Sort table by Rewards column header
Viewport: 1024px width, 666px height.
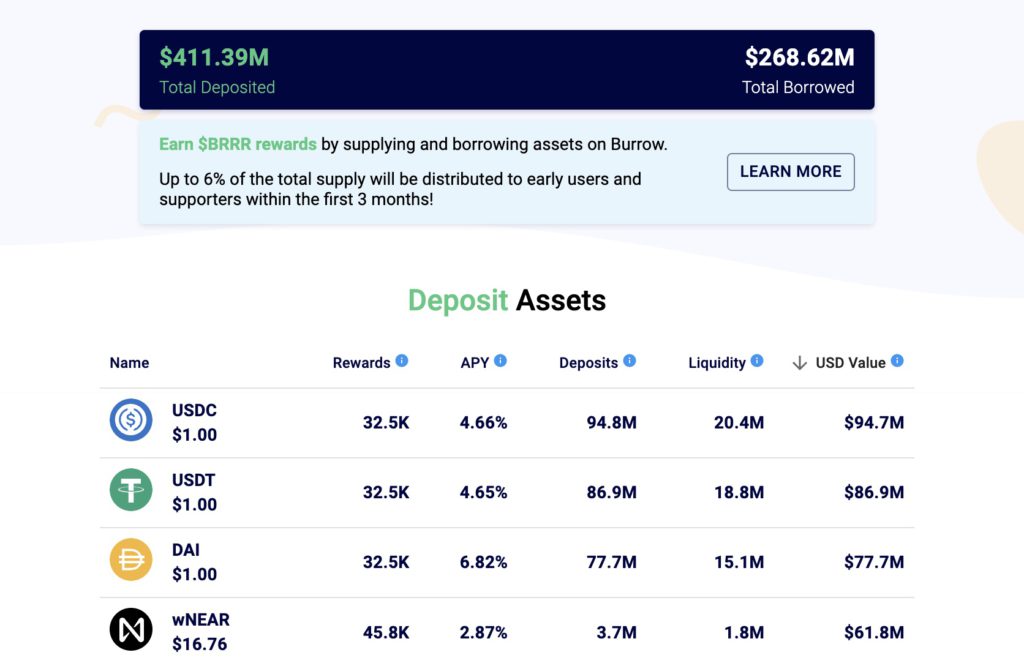click(x=361, y=363)
